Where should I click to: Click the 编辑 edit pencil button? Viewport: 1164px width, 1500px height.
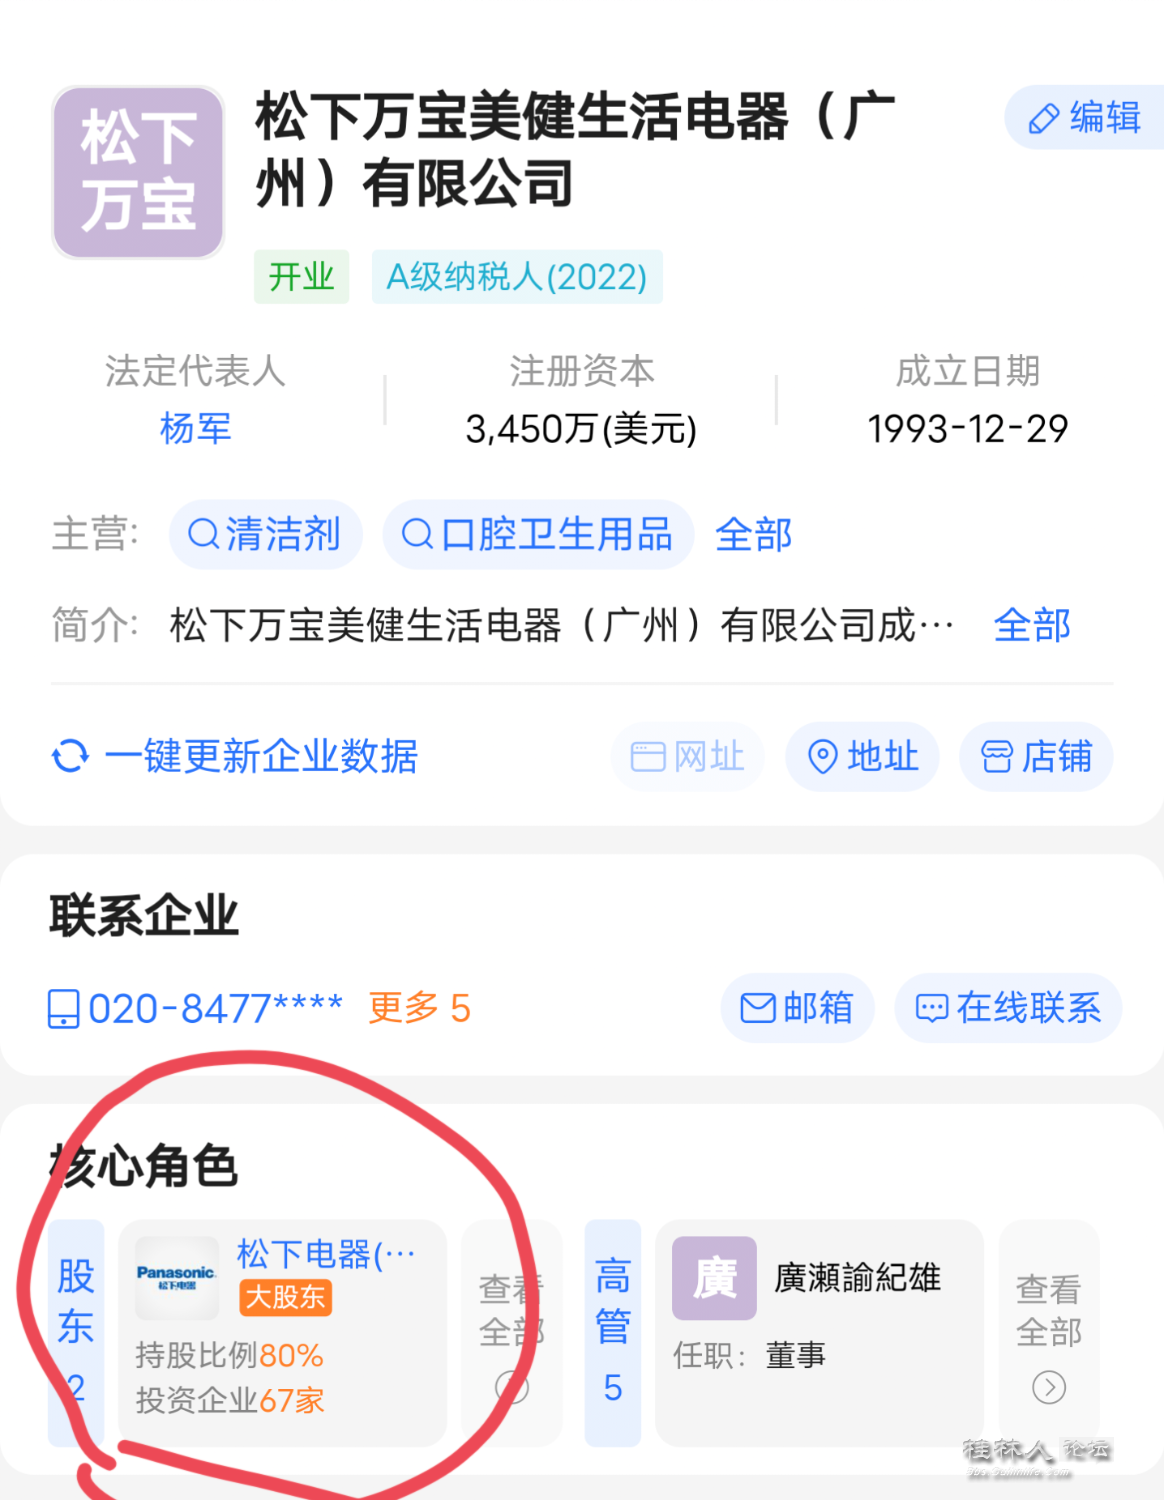[x=1084, y=118]
